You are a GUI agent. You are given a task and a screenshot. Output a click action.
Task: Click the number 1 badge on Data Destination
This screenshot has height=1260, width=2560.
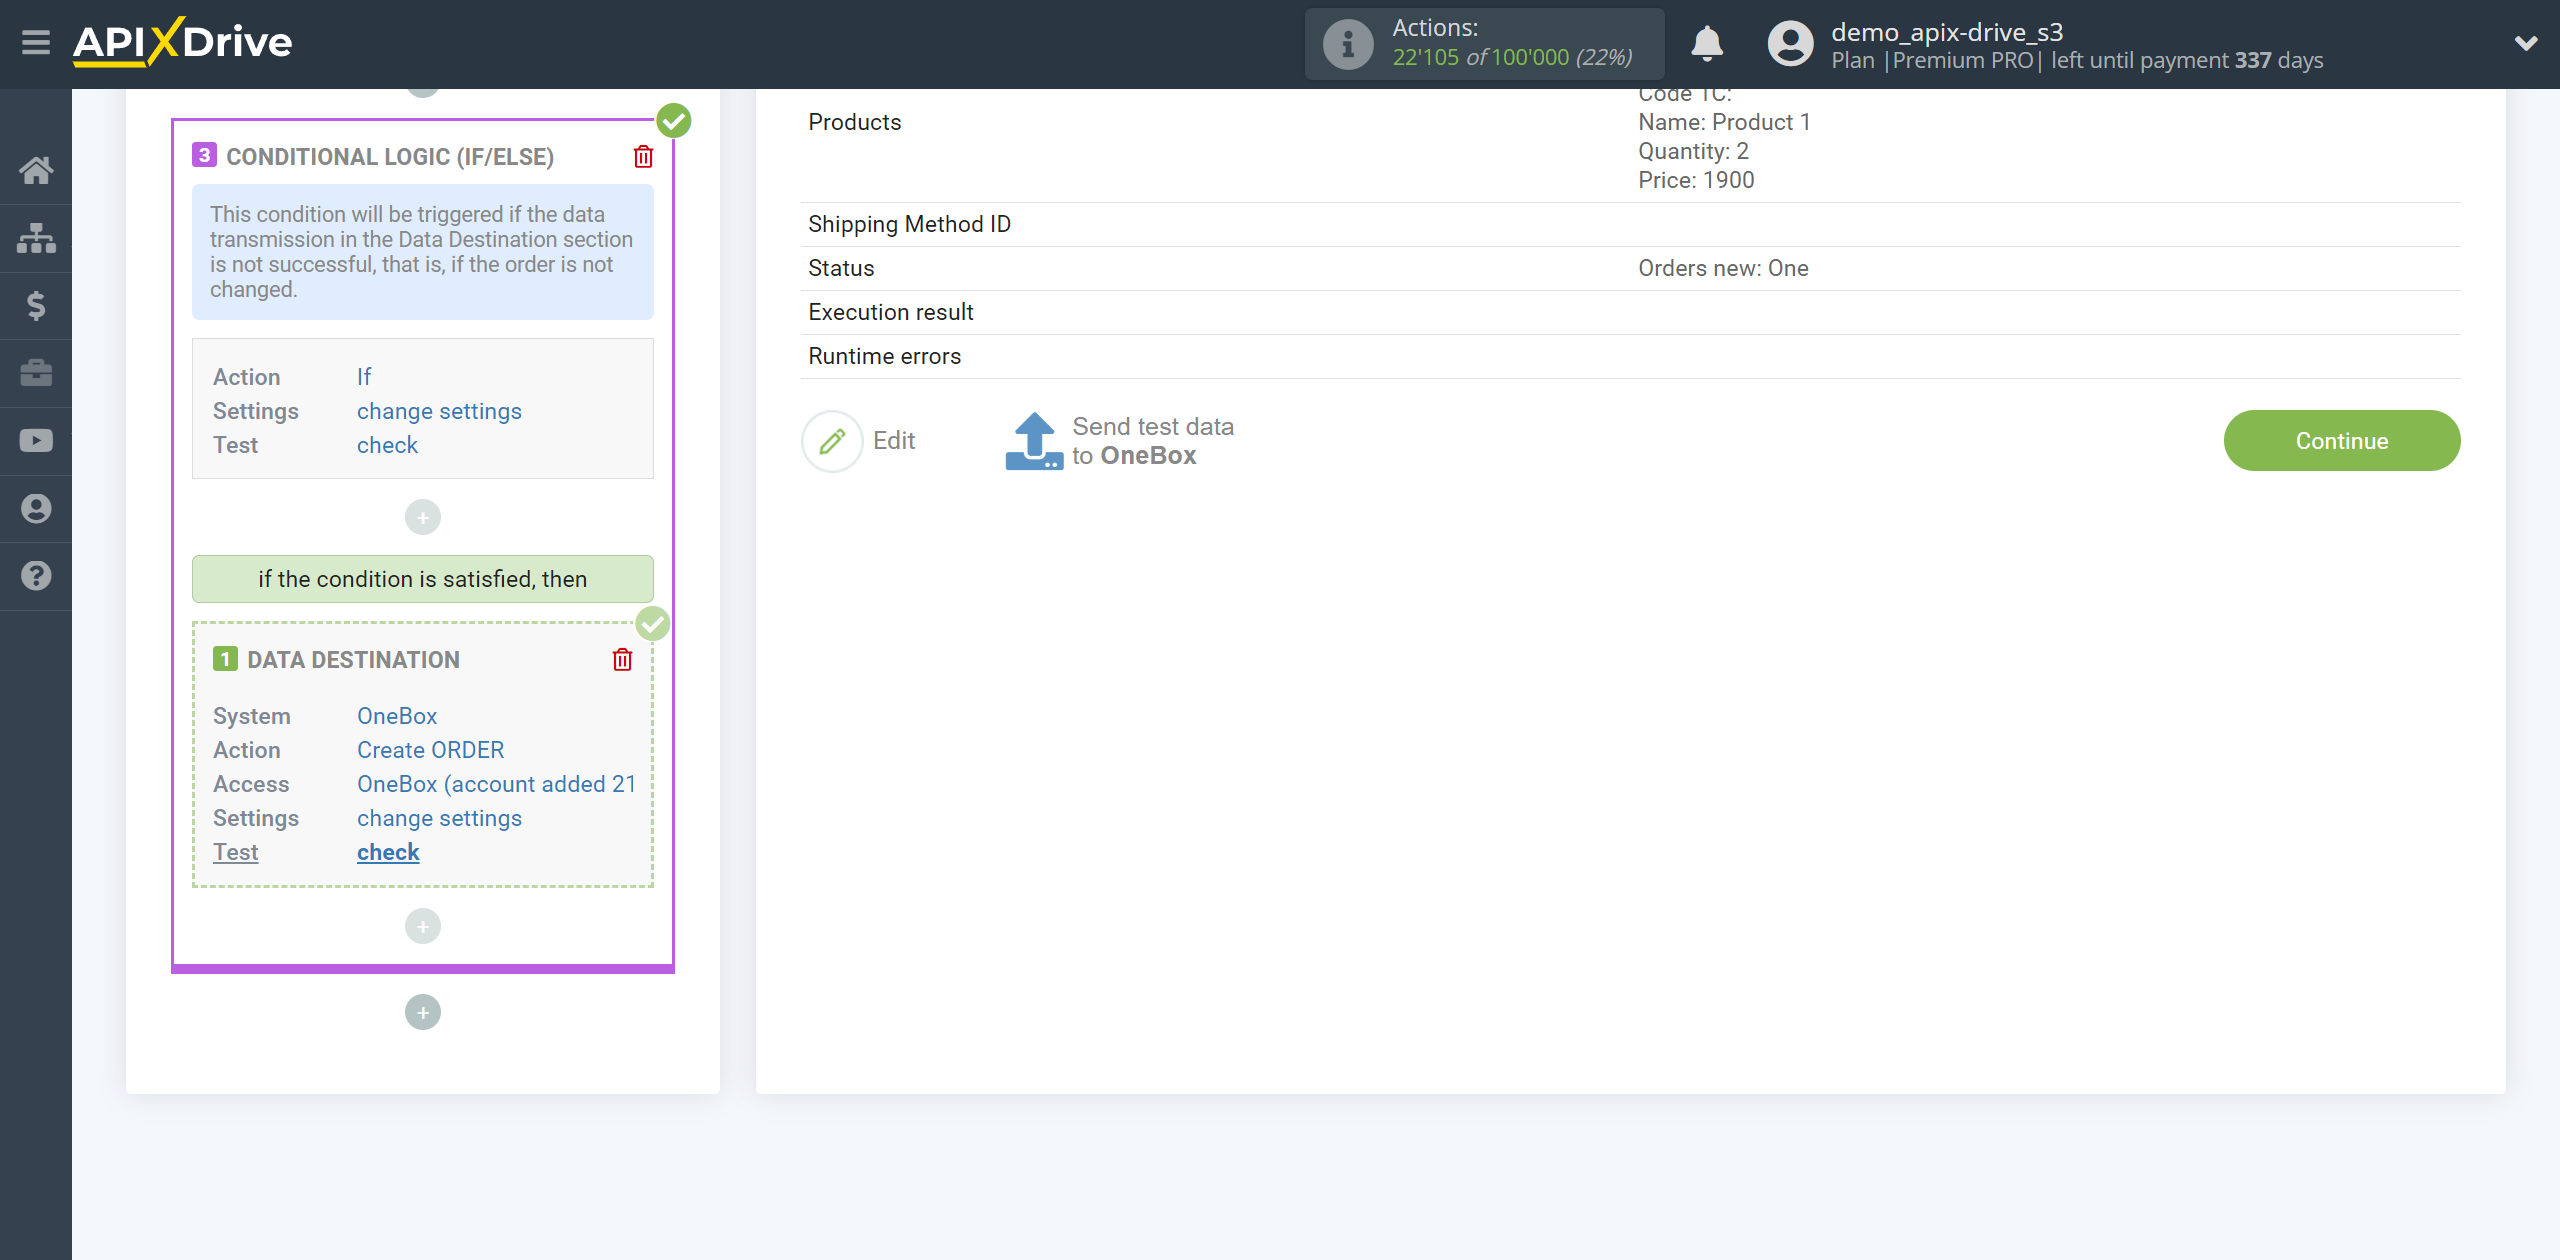225,658
